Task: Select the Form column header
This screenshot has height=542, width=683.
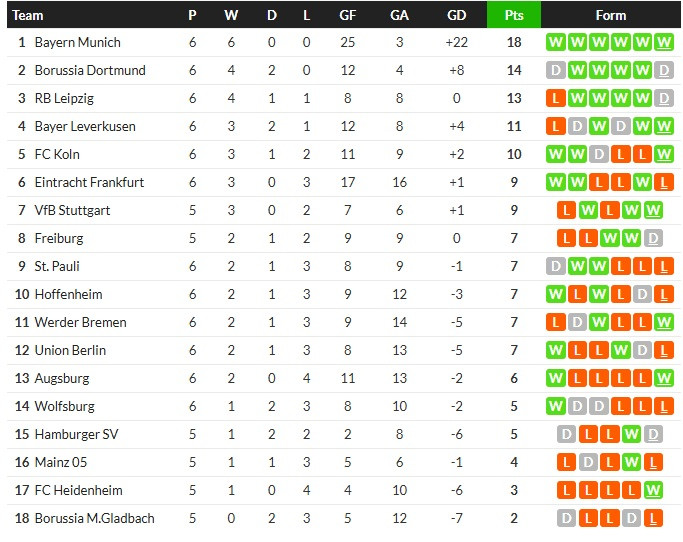Action: 610,15
